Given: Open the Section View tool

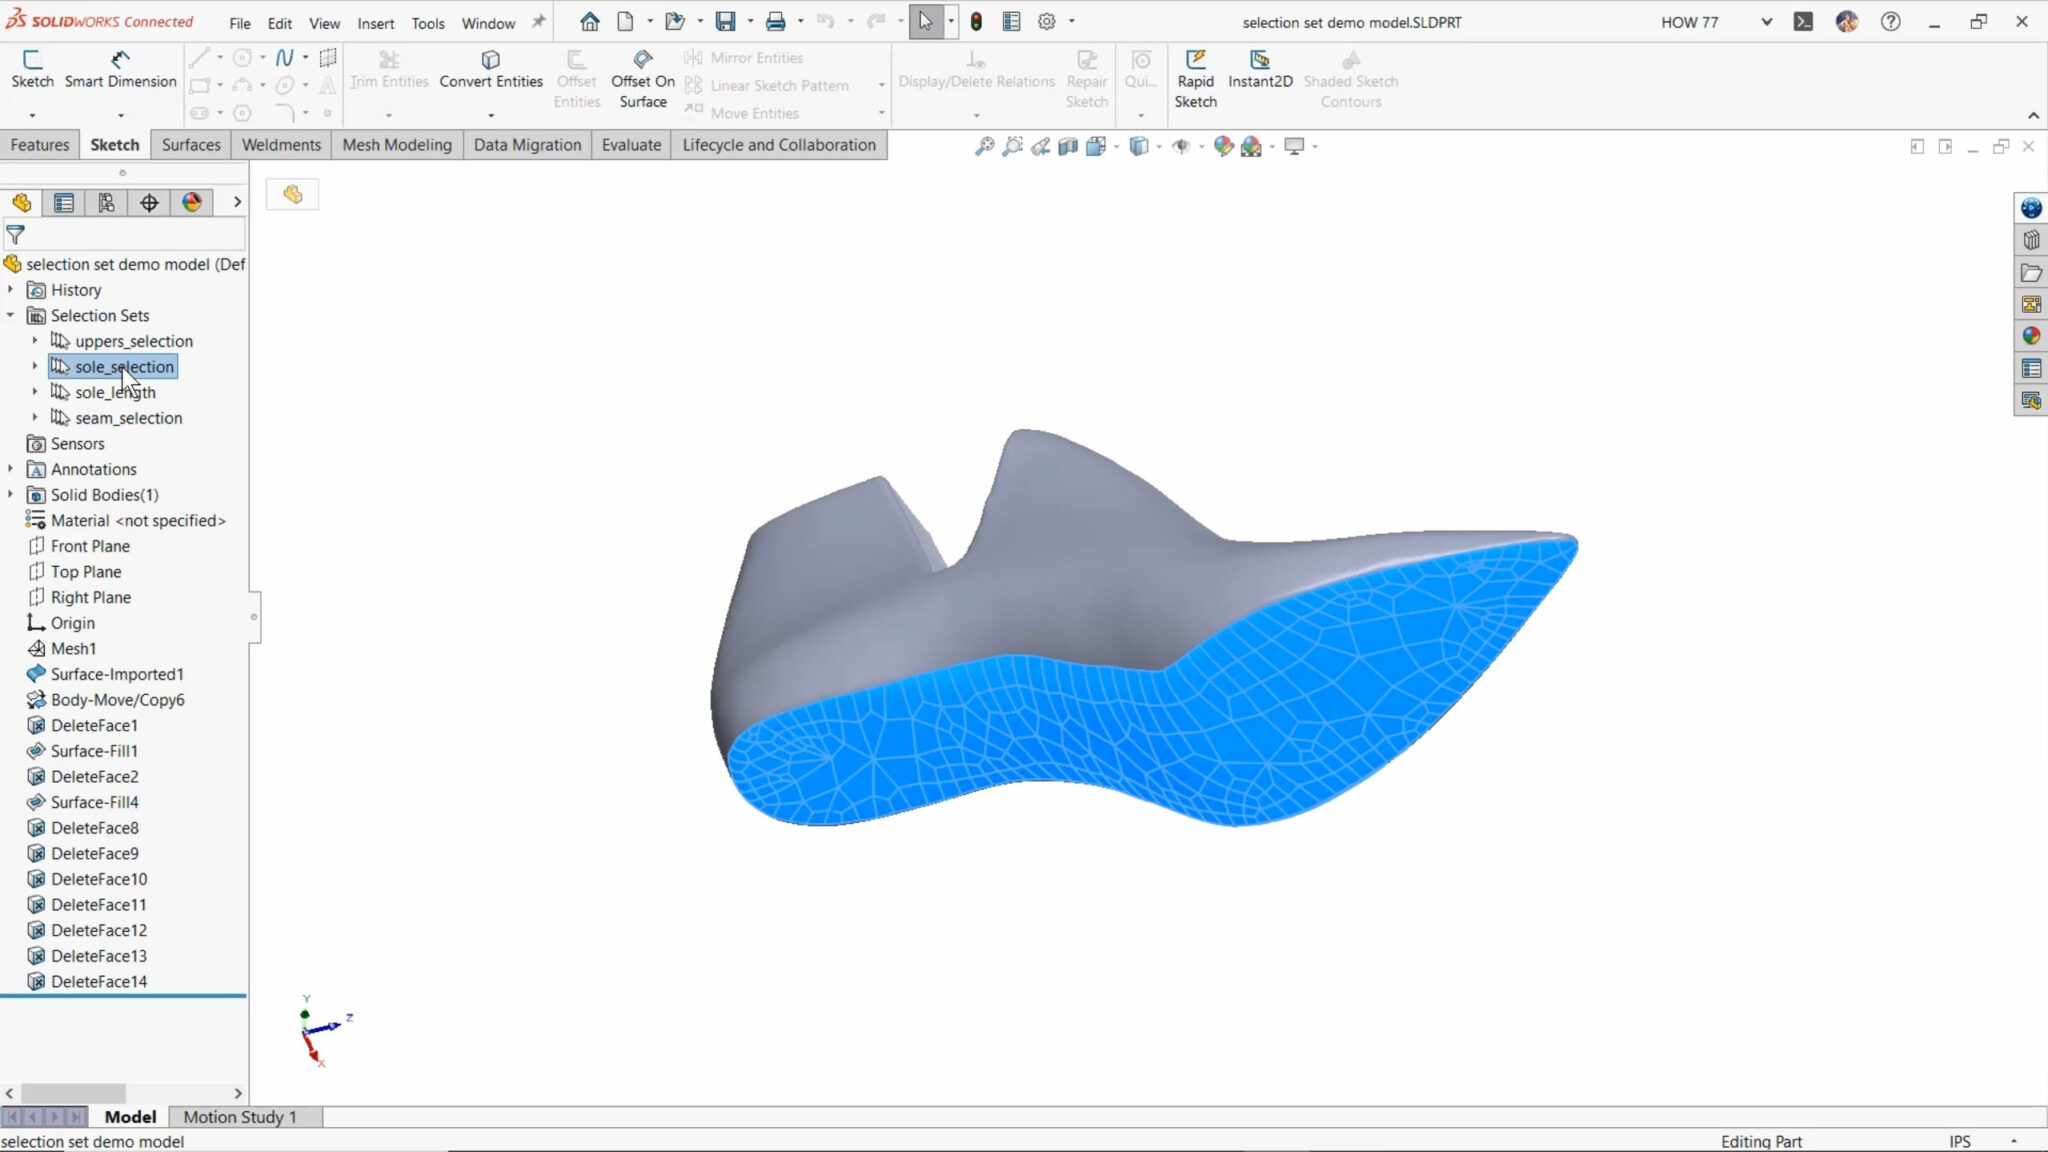Looking at the screenshot, I should pyautogui.click(x=1066, y=146).
